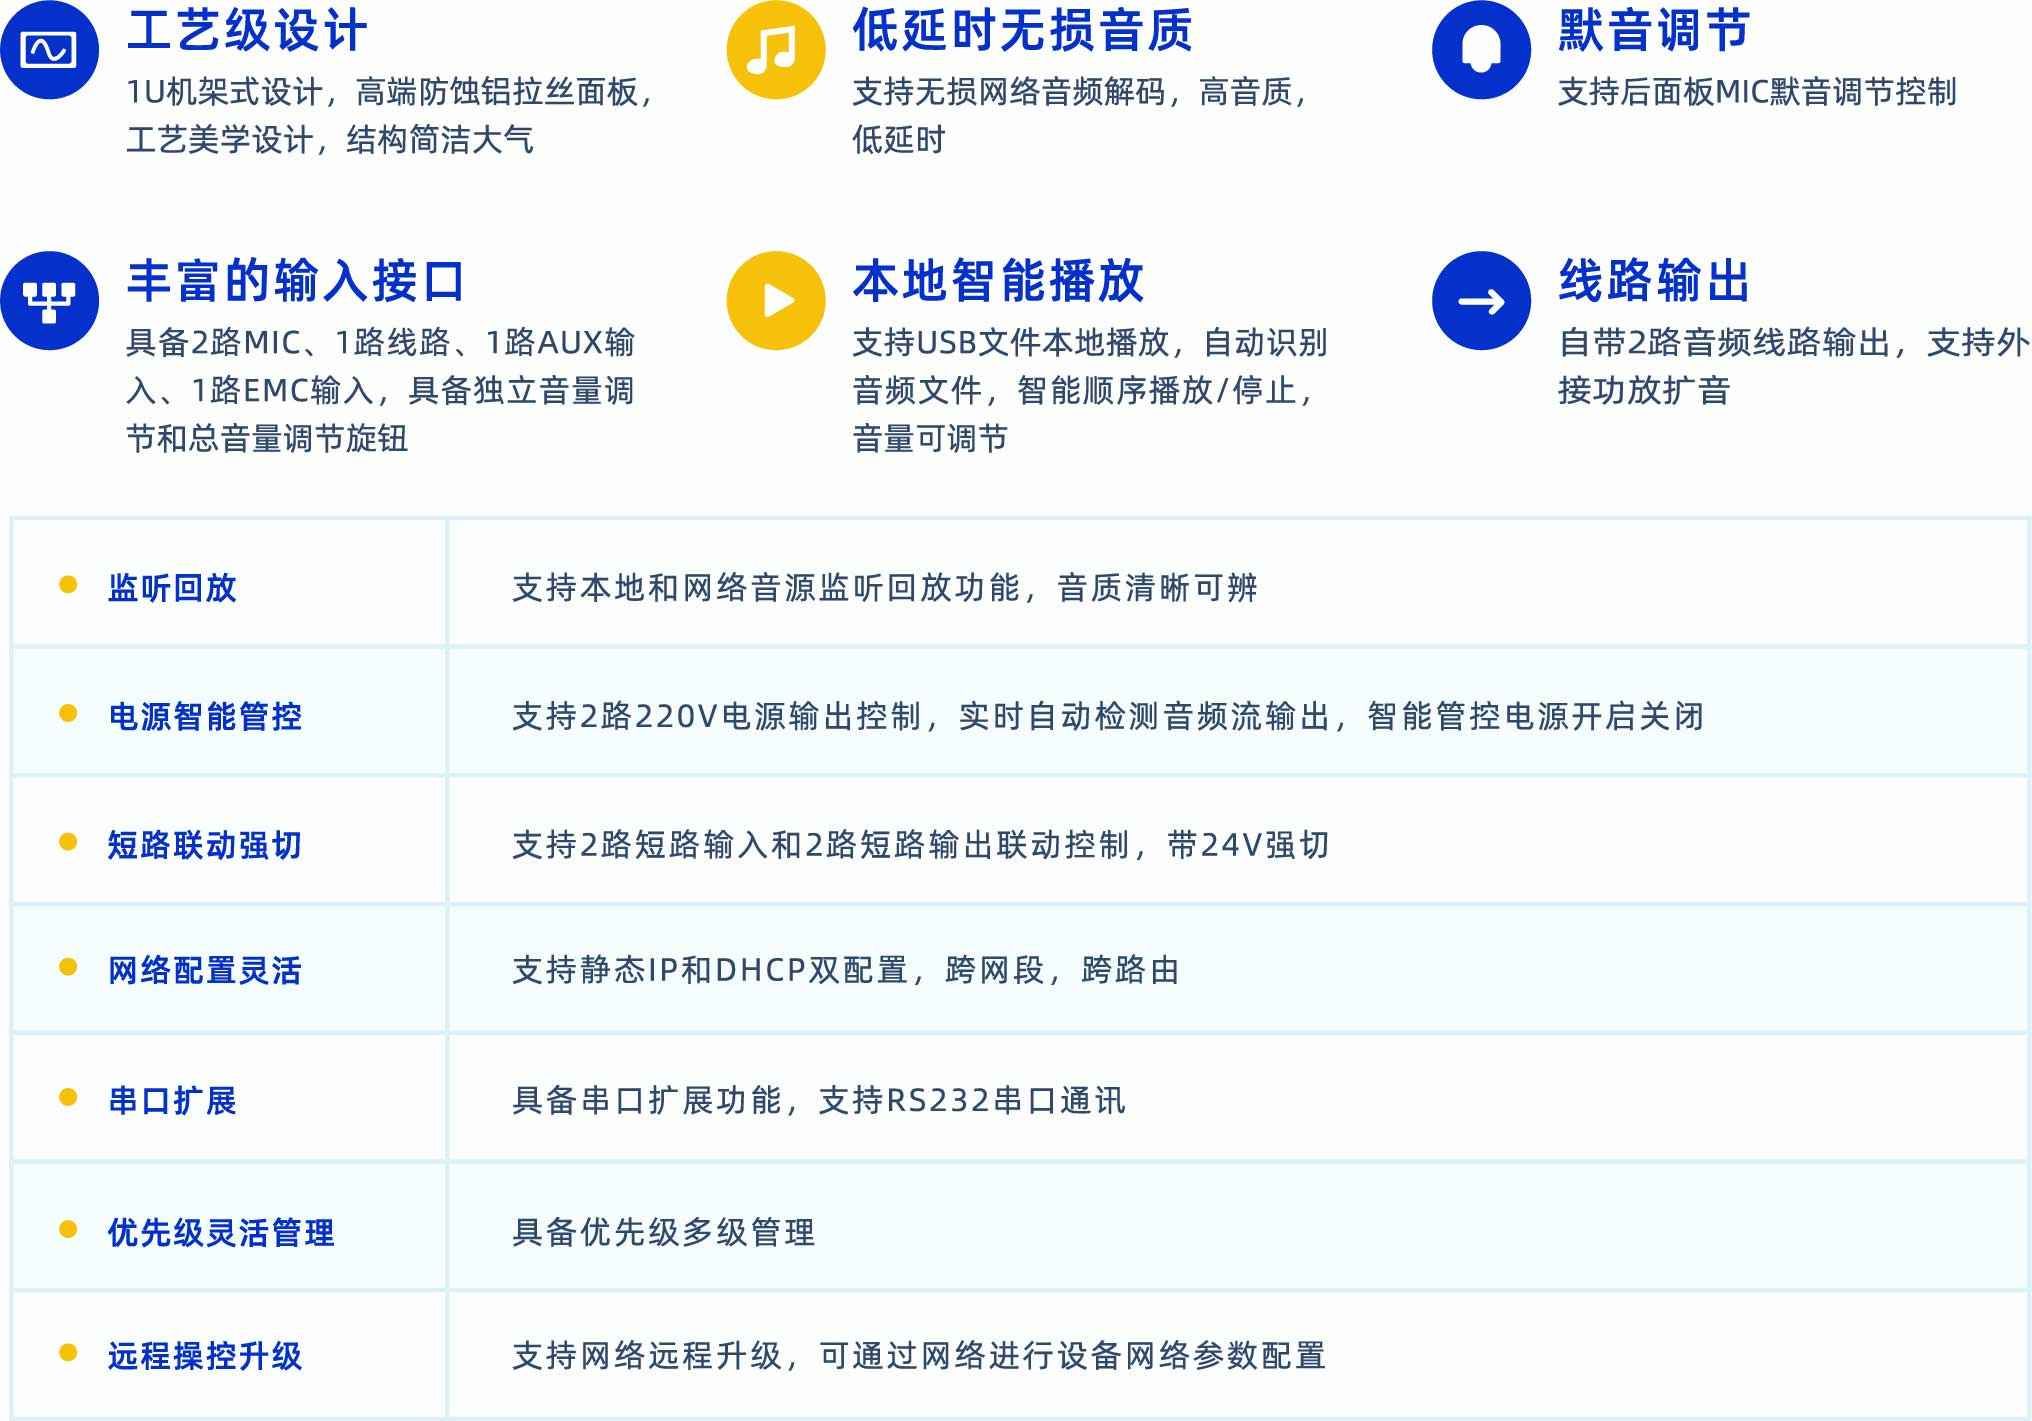
Task: Click the yellow play button icon
Action: (x=775, y=300)
